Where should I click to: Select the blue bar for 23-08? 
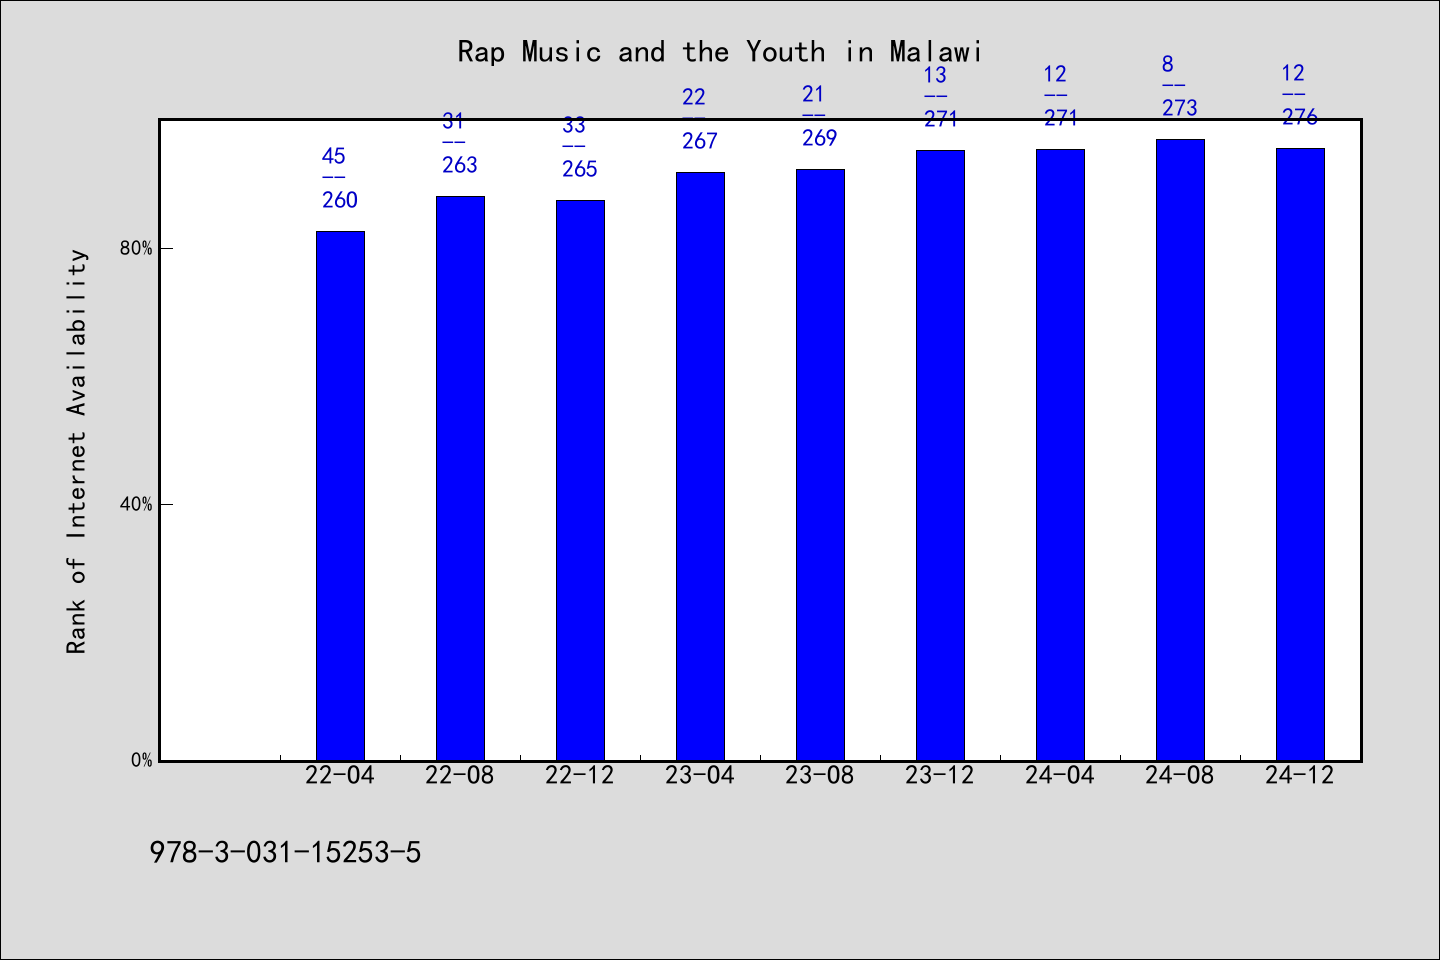[820, 465]
